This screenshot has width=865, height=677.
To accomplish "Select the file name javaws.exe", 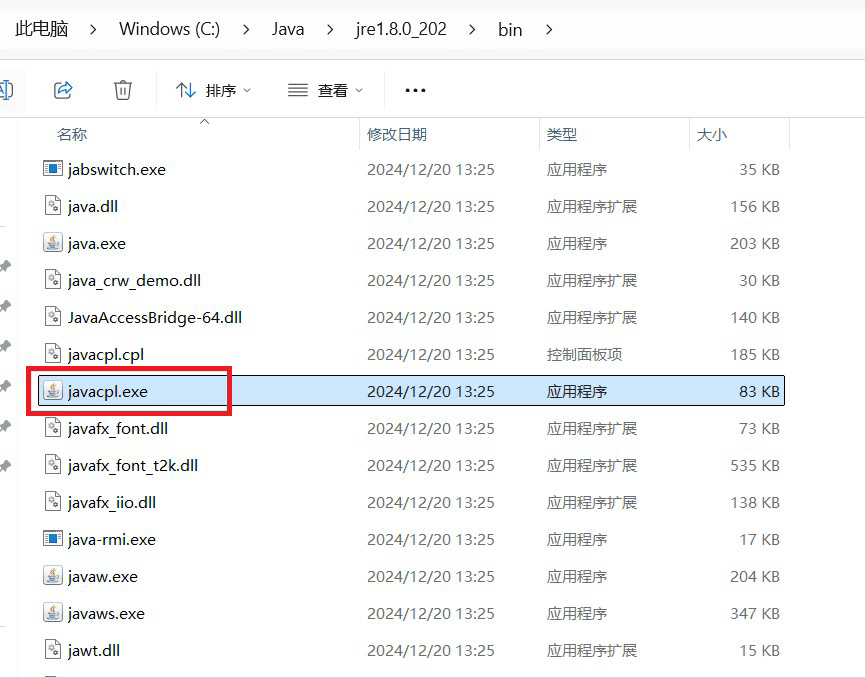I will (106, 613).
